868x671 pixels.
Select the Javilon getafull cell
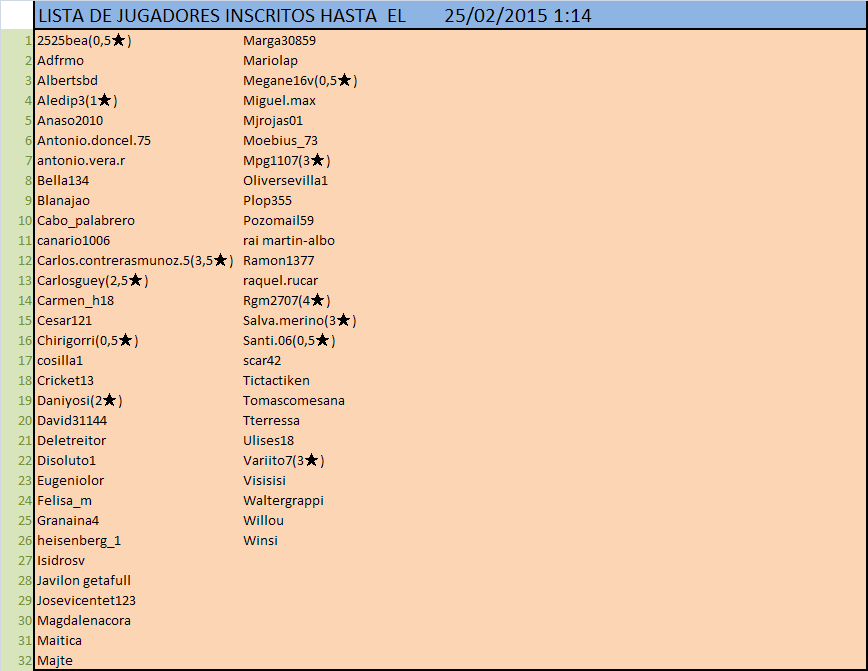pos(84,581)
